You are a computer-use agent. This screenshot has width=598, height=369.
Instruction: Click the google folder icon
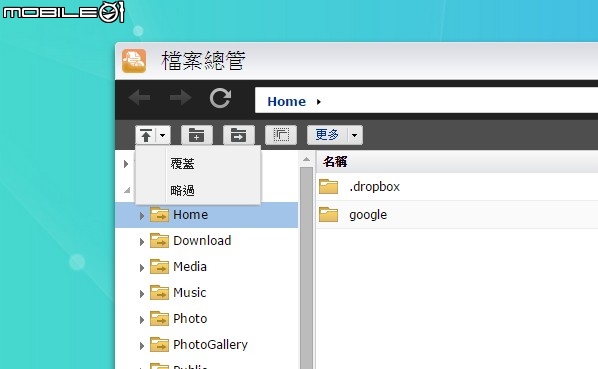(328, 214)
